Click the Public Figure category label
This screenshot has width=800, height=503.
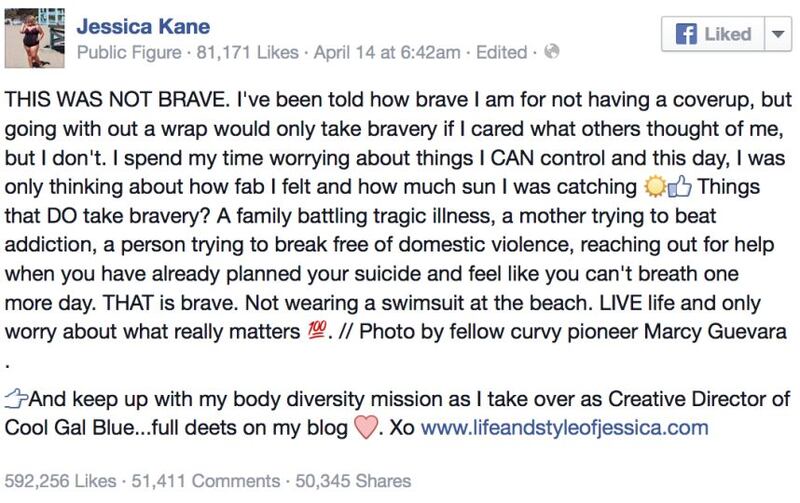[129, 52]
